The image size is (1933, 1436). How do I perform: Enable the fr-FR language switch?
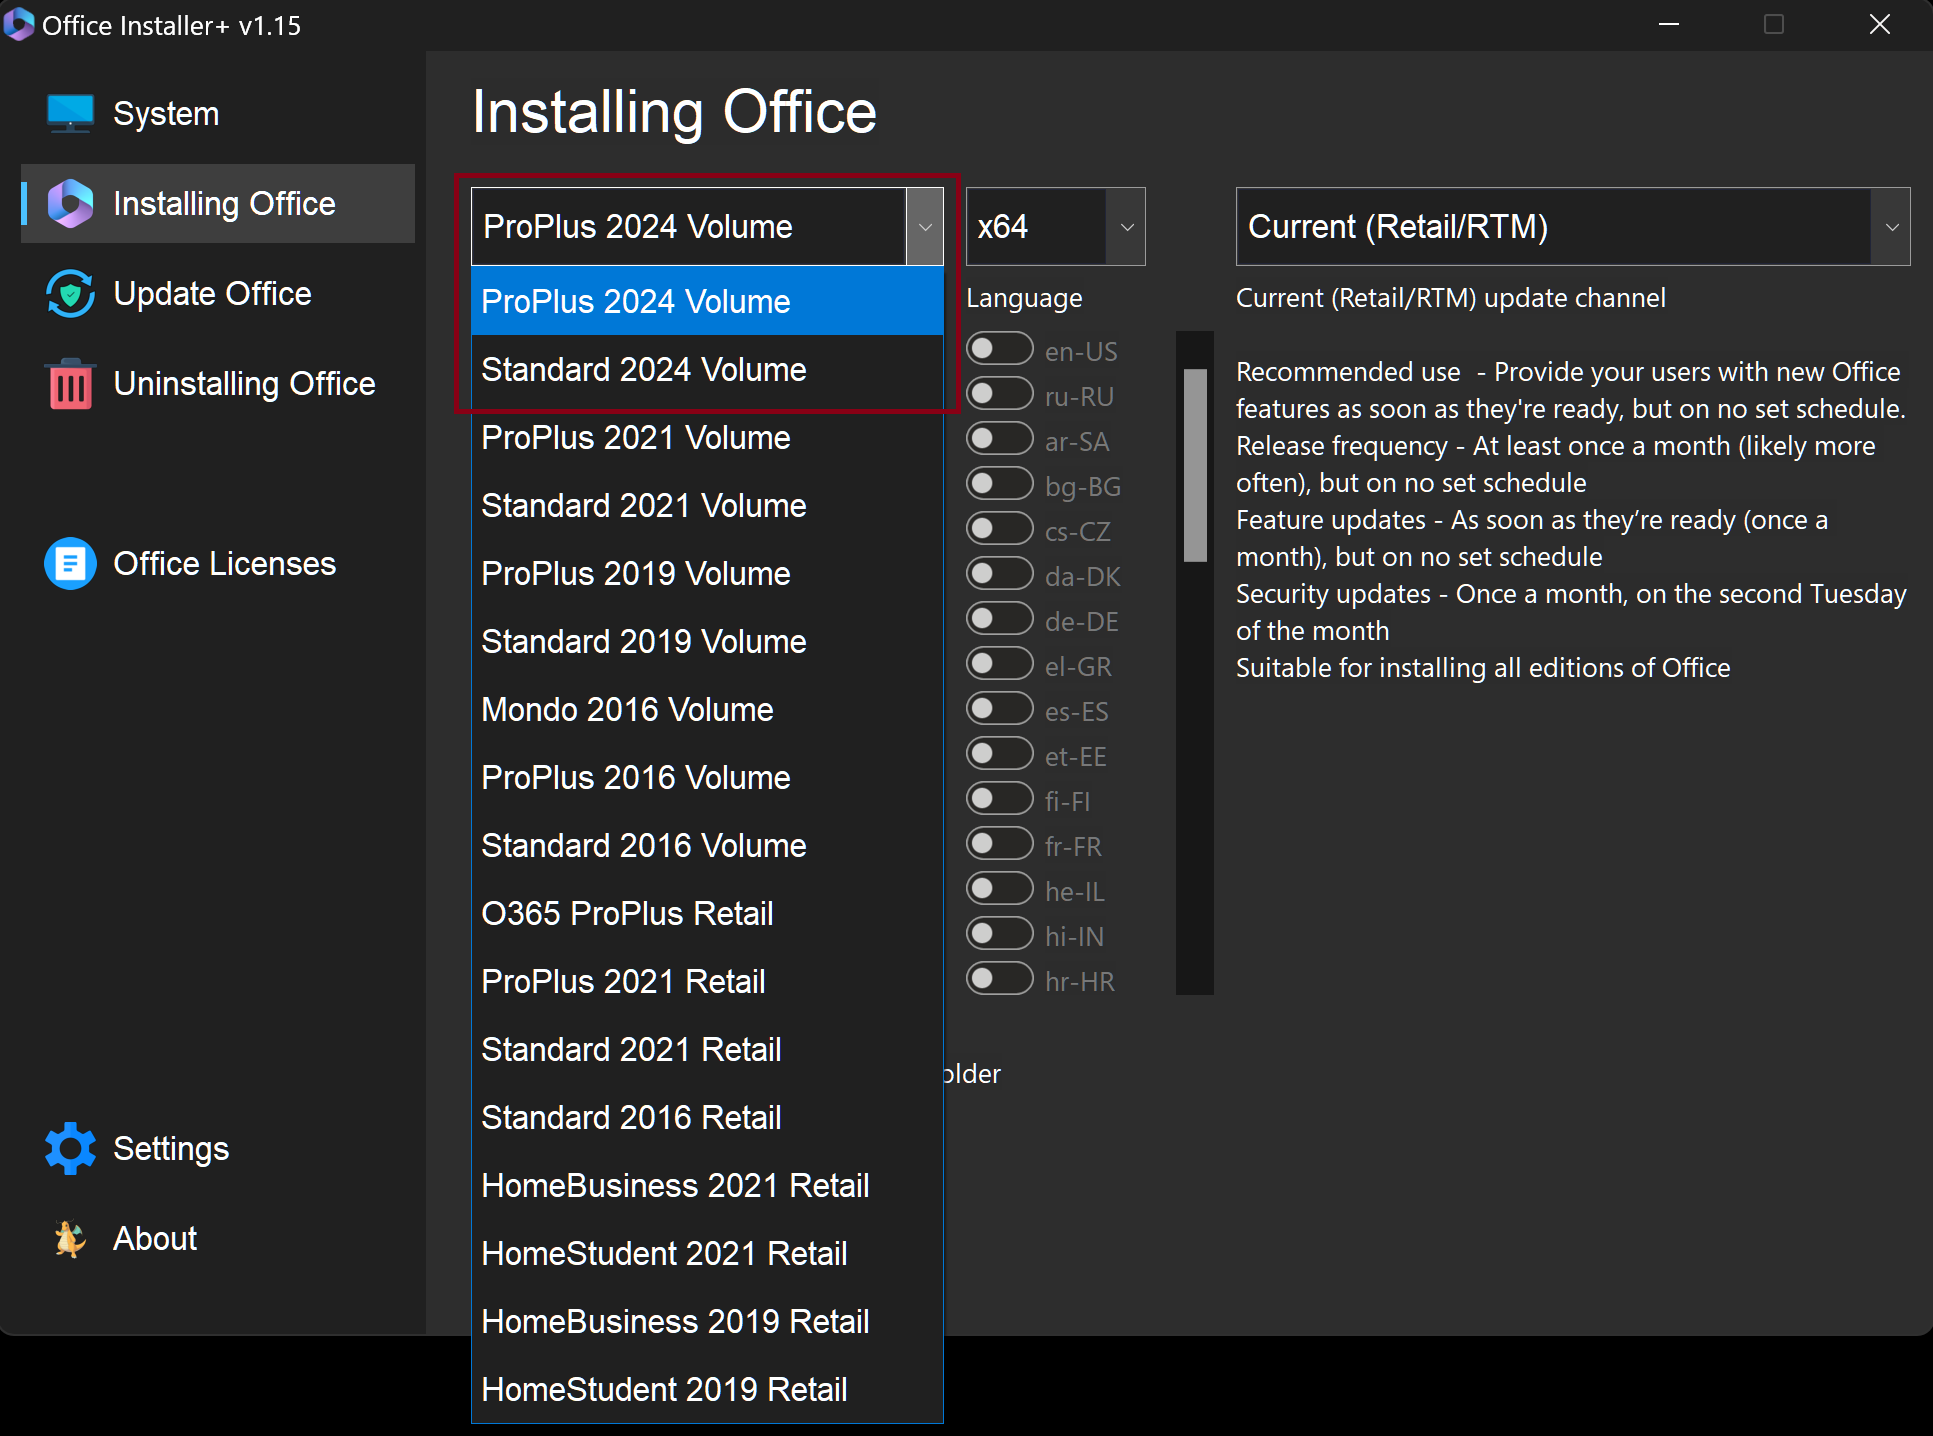point(999,844)
